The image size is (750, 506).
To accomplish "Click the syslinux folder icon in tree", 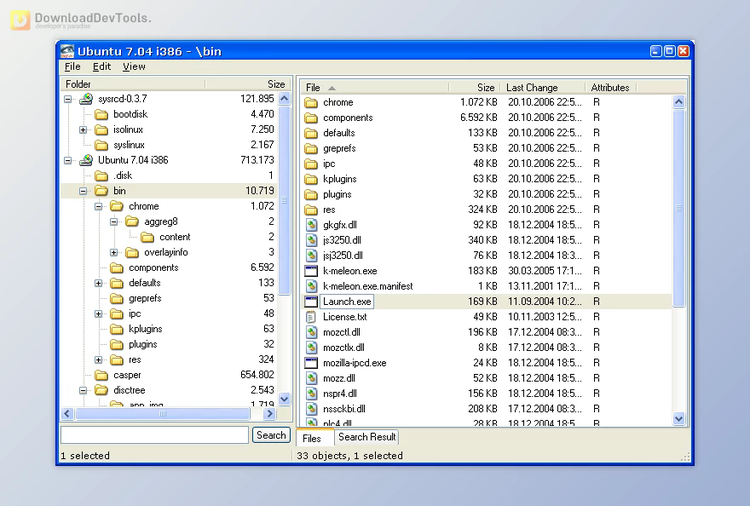I will coord(101,145).
